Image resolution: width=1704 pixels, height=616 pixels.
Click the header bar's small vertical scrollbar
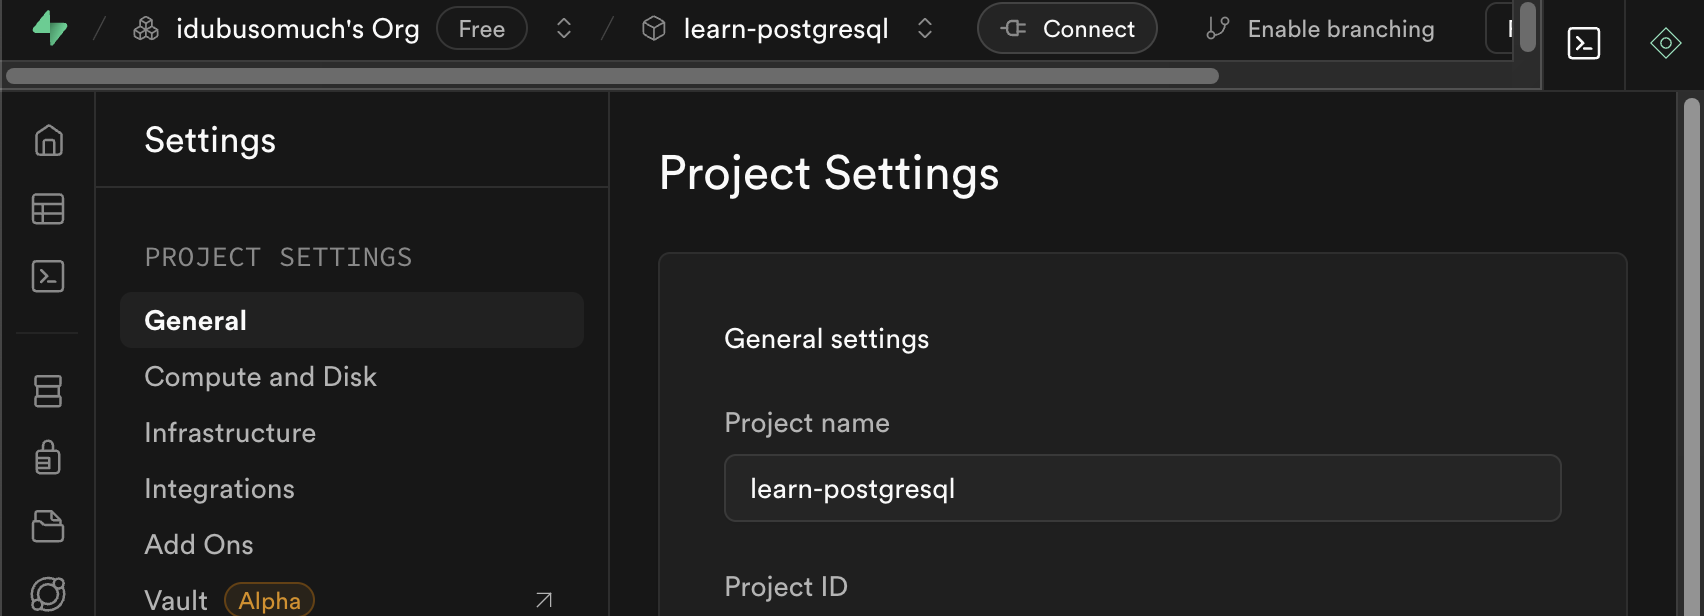1527,27
